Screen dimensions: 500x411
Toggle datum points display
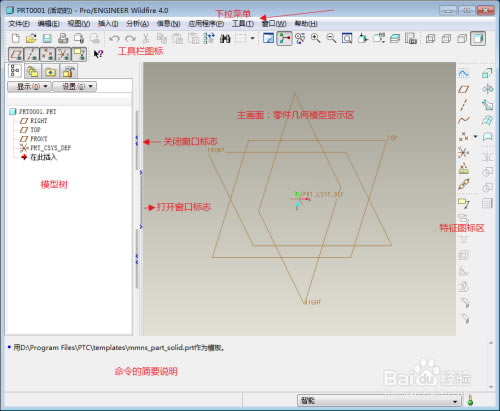pos(48,54)
